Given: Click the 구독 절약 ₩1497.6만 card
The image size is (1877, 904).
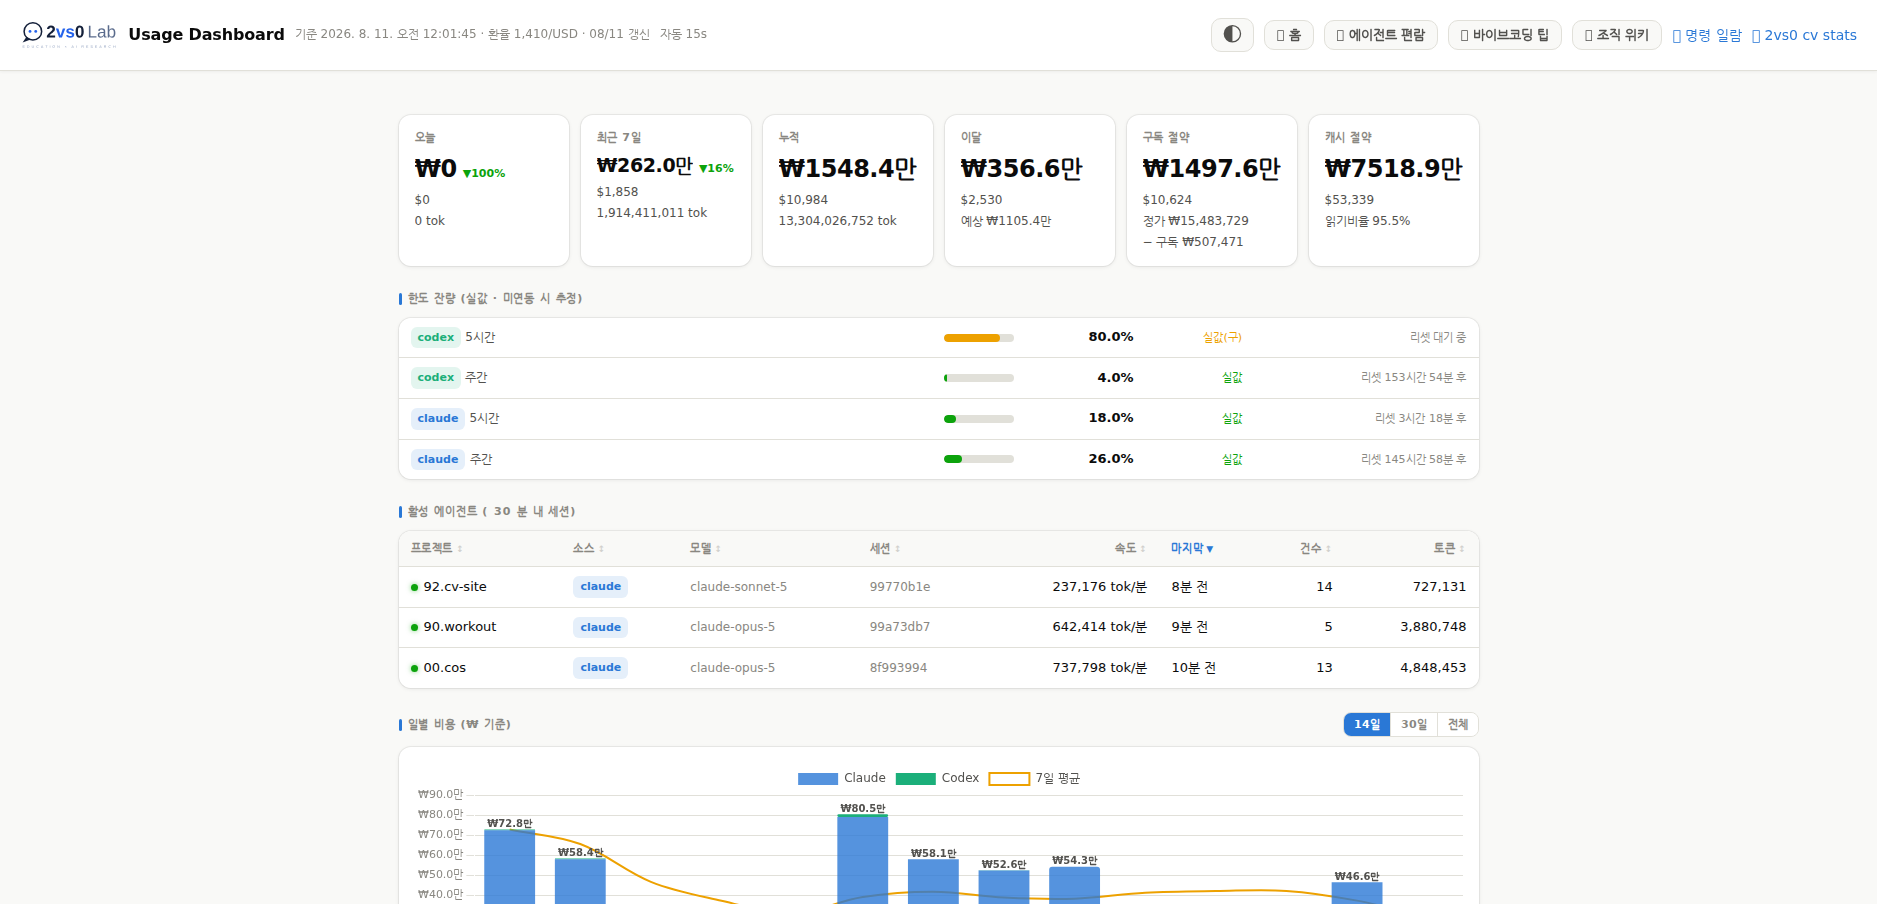Looking at the screenshot, I should 1212,190.
